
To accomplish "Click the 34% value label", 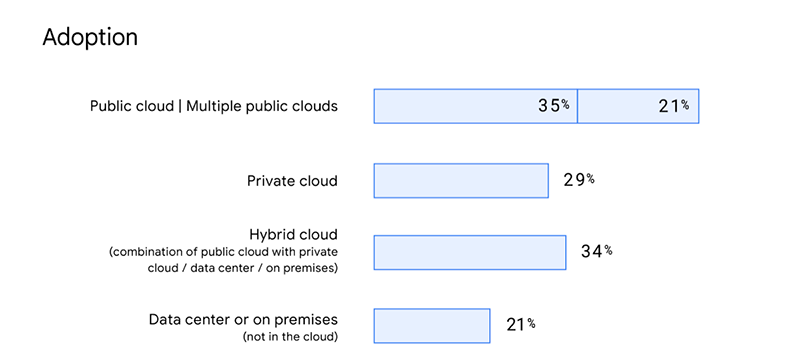I will click(x=596, y=251).
